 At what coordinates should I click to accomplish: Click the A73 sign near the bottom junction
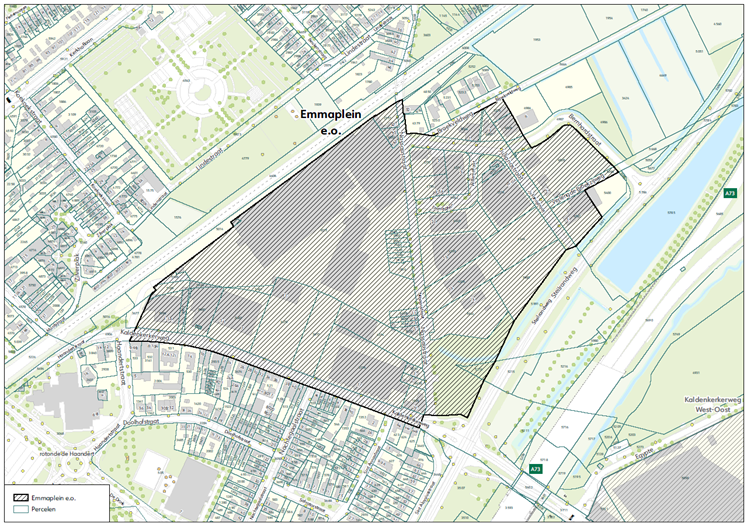[x=535, y=469]
